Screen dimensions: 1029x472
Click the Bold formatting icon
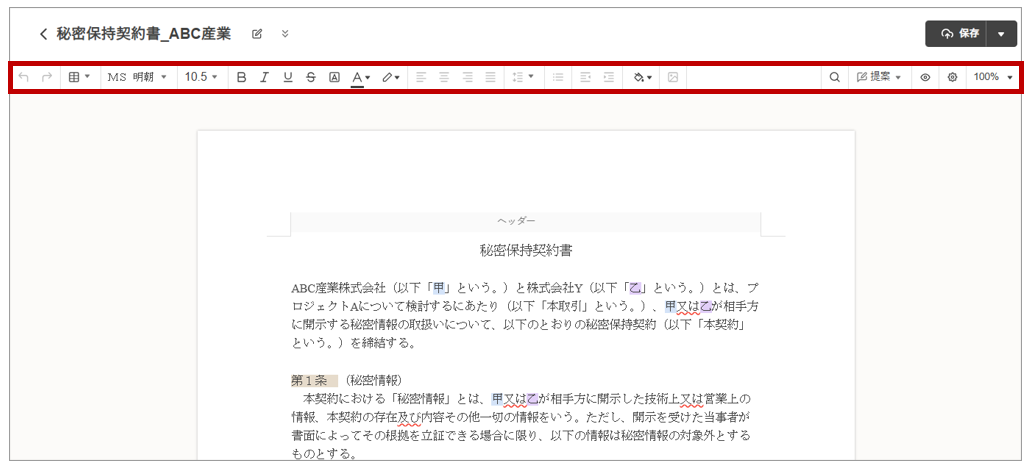click(x=241, y=77)
